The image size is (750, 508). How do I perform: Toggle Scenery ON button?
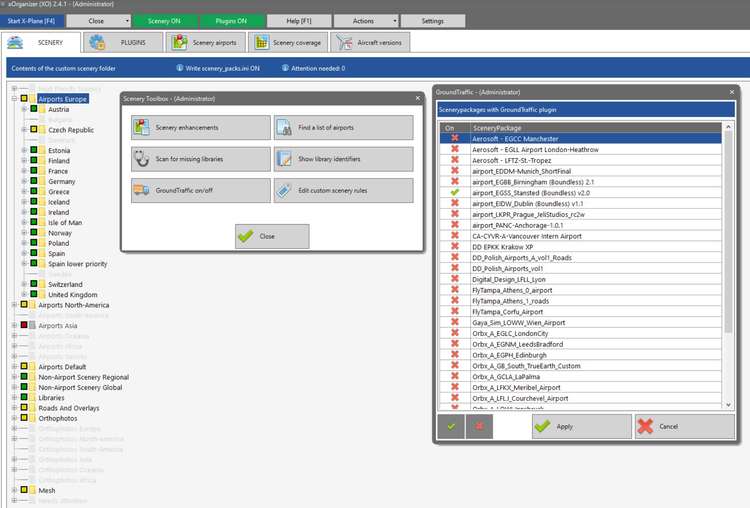click(165, 20)
